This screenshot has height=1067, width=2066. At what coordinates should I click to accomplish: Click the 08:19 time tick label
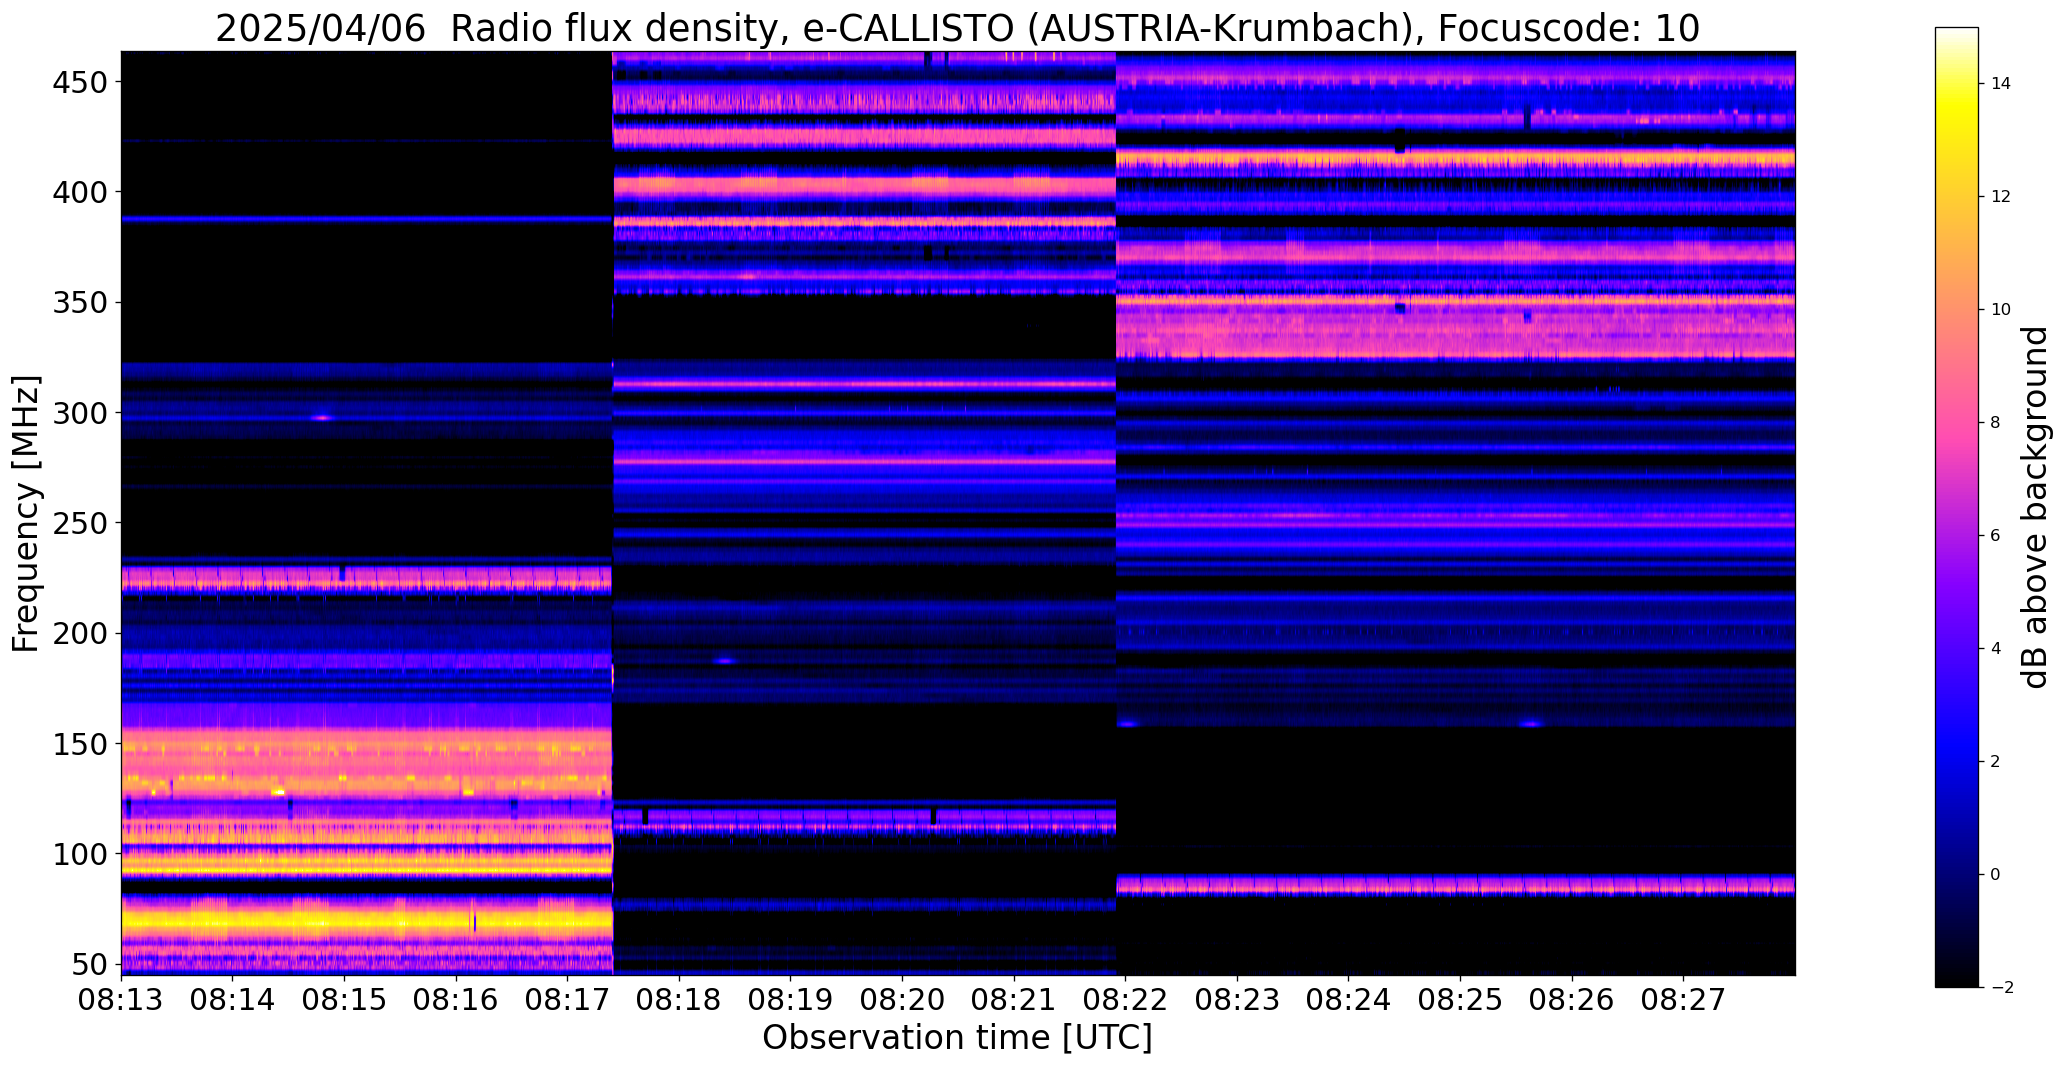pyautogui.click(x=791, y=1000)
